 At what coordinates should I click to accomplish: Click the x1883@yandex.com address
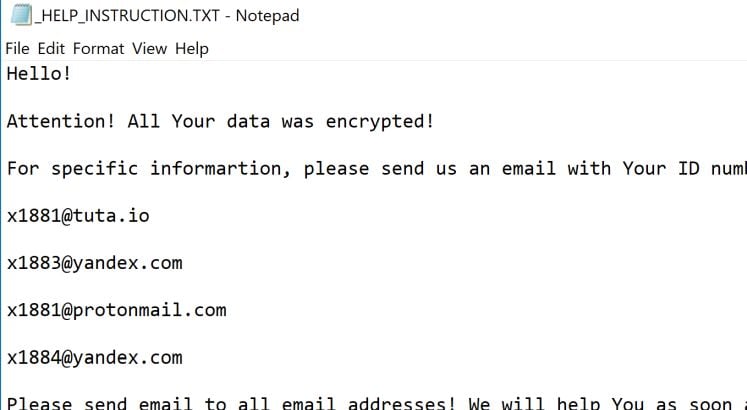pos(94,263)
